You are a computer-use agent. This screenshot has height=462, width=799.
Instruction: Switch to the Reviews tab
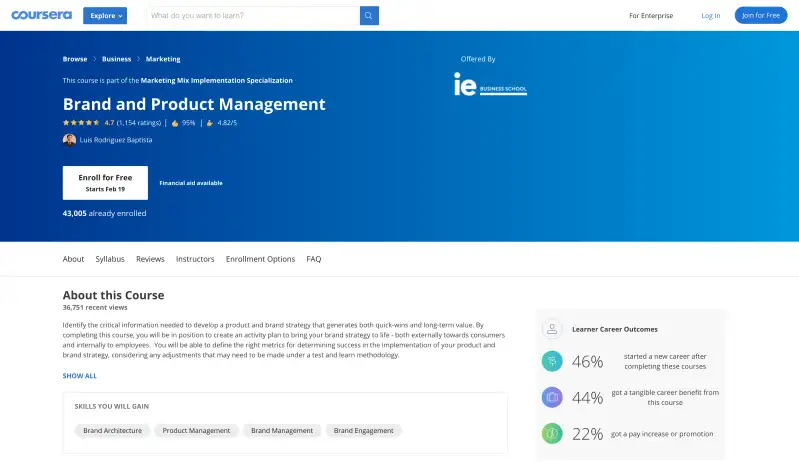point(150,259)
